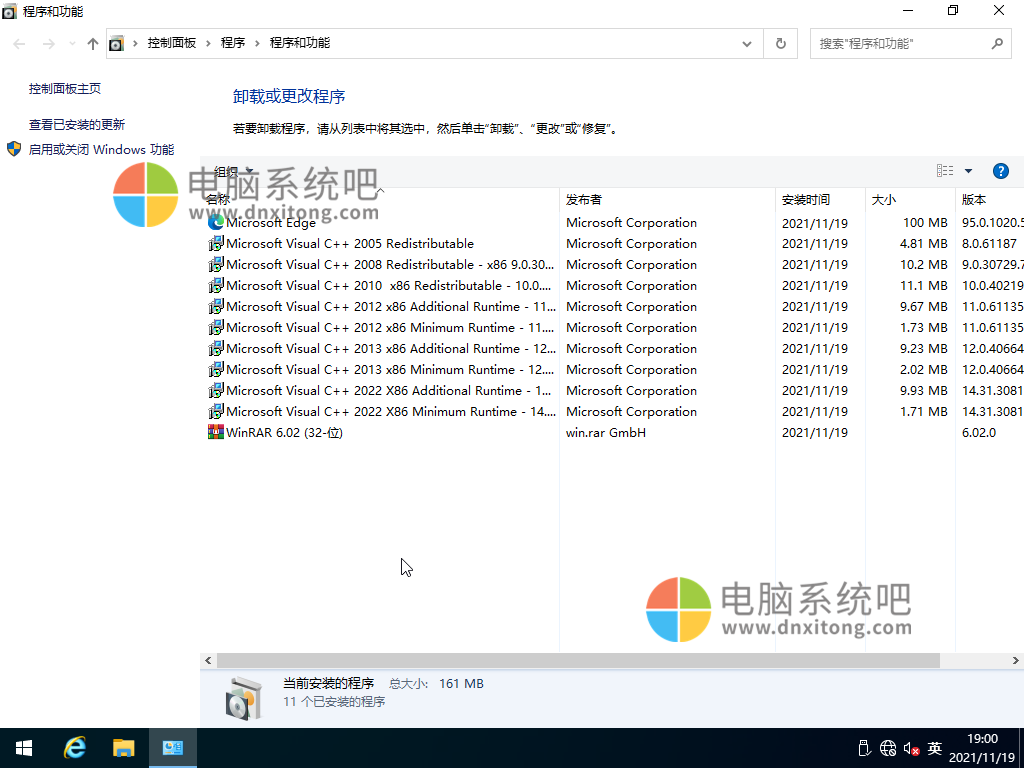The image size is (1024, 768).
Task: Open the network globe tray icon
Action: coord(888,748)
